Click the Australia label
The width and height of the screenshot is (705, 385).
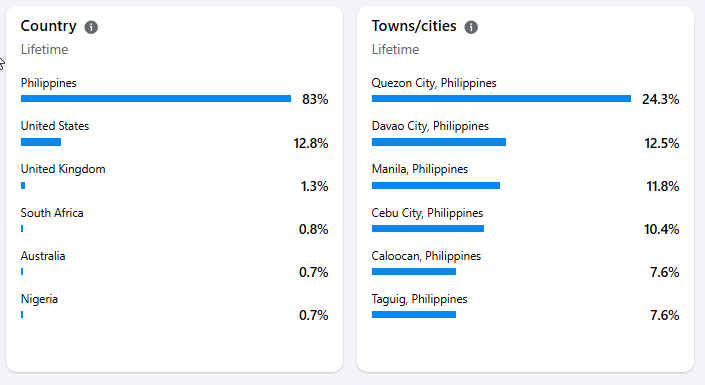tap(43, 256)
